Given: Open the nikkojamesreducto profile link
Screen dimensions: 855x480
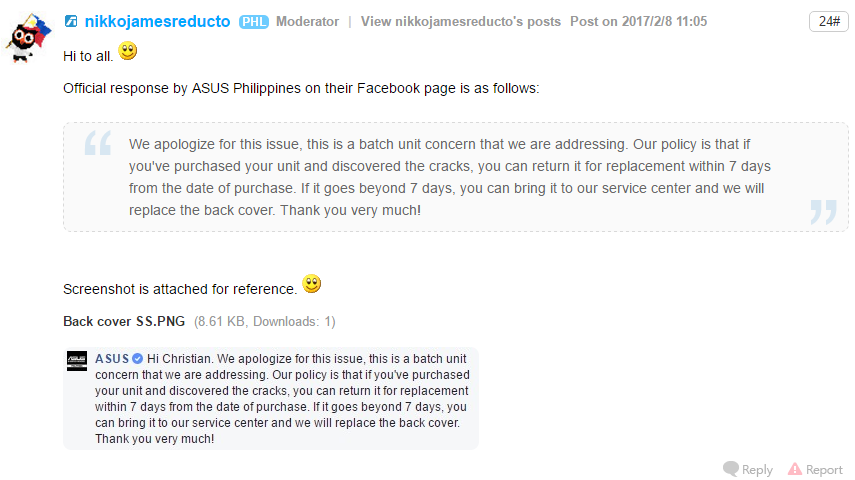Looking at the screenshot, I should point(156,21).
